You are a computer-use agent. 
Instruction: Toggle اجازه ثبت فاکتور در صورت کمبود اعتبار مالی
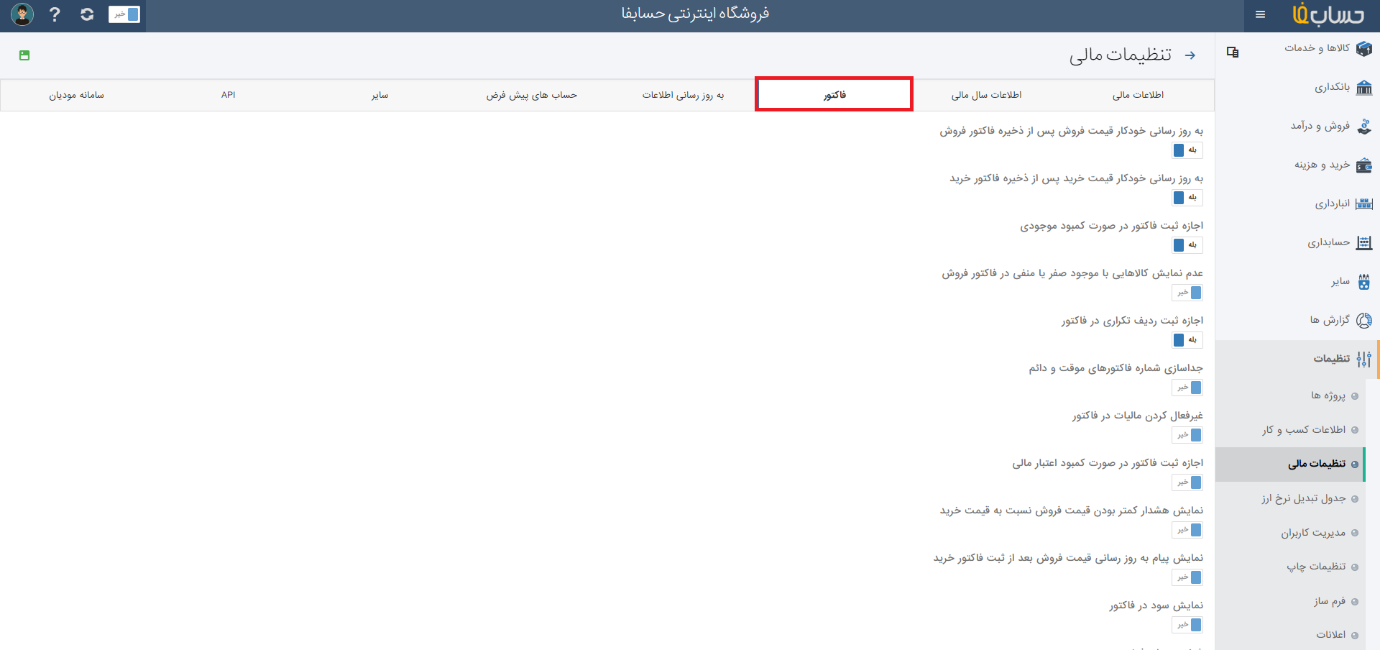tap(1187, 482)
